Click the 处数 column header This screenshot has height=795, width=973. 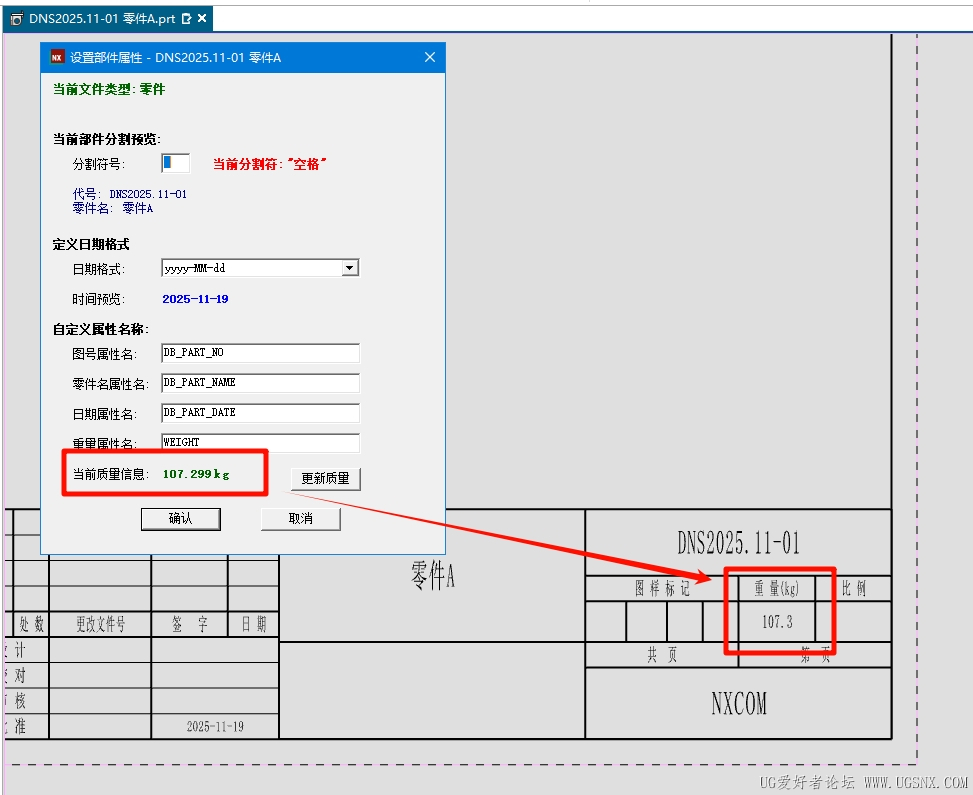click(31, 624)
